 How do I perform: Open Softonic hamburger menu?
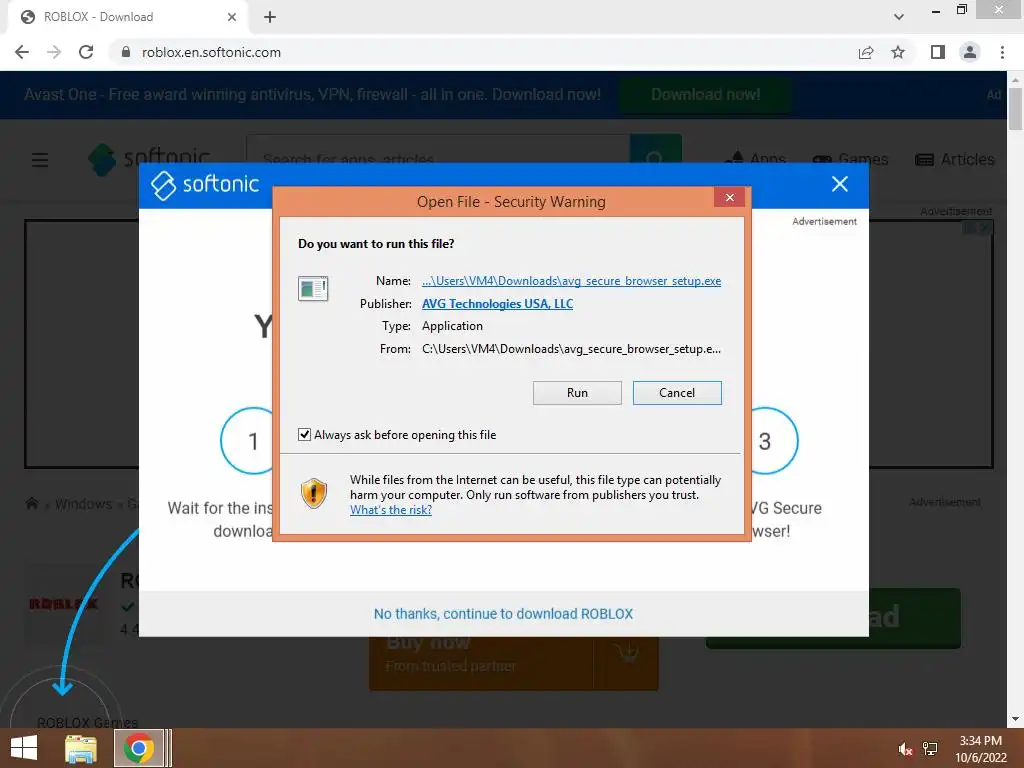40,159
